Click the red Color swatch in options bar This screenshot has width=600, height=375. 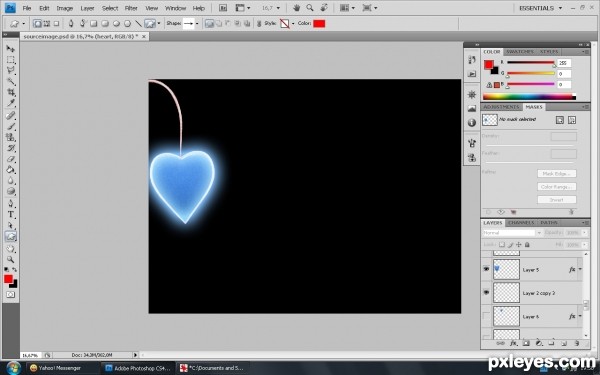pyautogui.click(x=319, y=24)
